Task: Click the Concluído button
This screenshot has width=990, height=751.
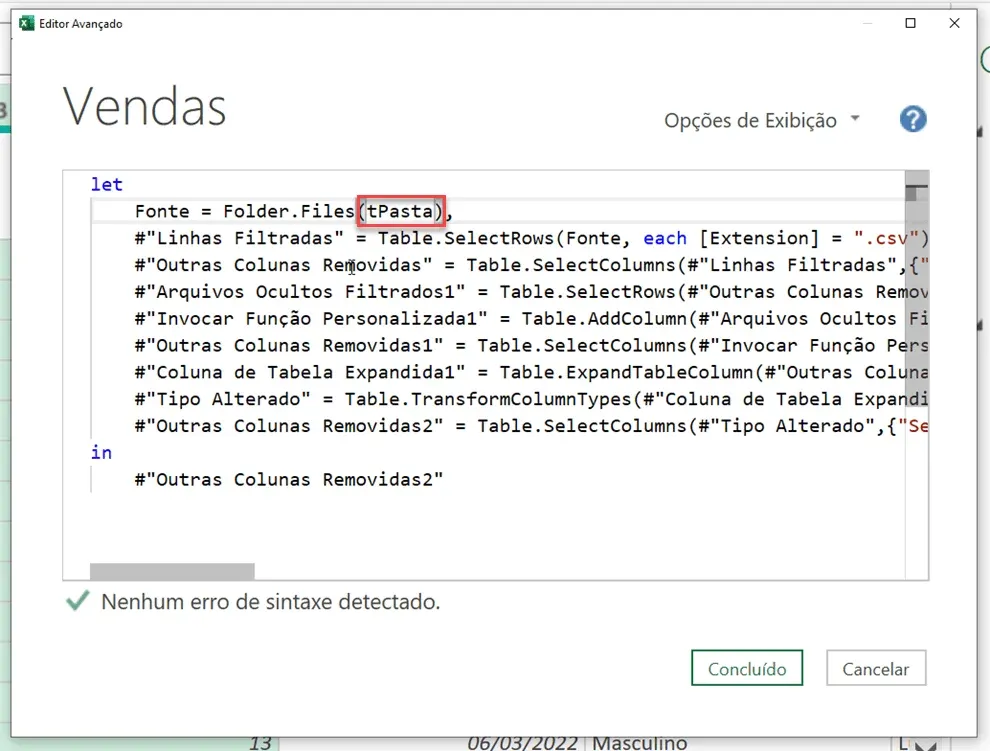Action: tap(746, 668)
